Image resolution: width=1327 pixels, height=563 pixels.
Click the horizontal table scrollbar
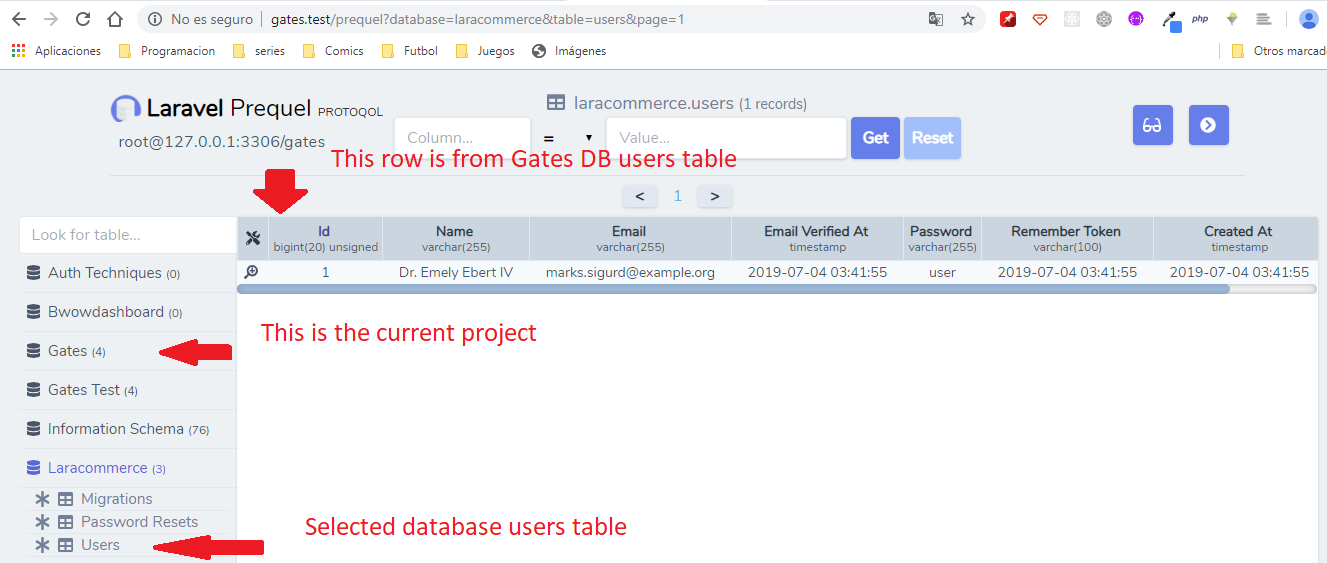[733, 289]
